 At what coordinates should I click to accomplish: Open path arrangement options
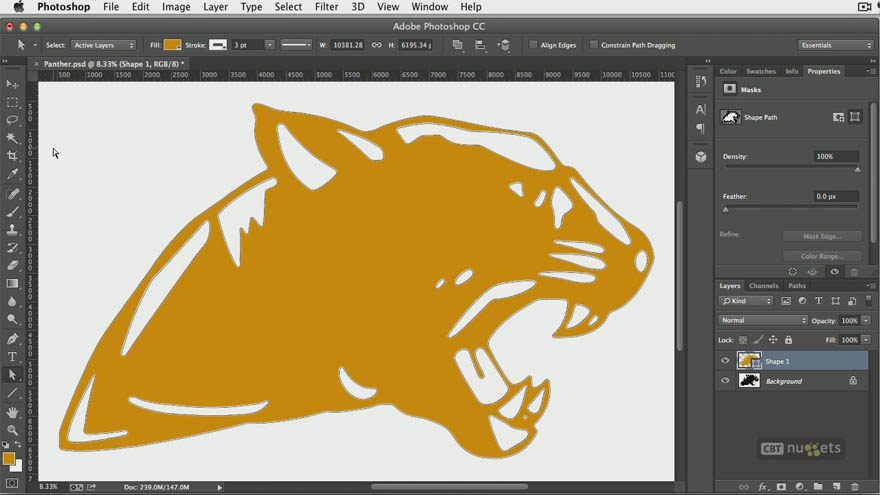tap(503, 45)
